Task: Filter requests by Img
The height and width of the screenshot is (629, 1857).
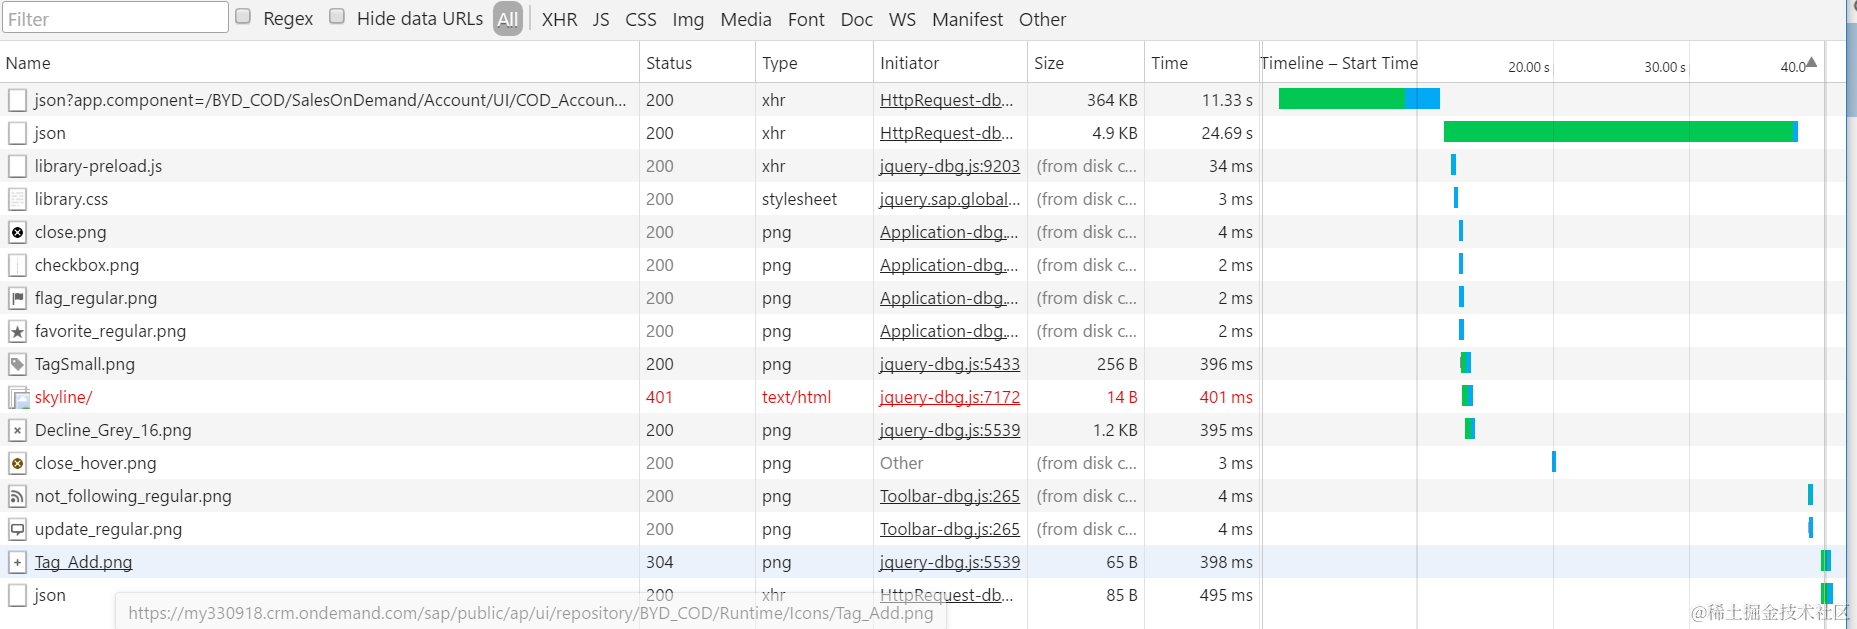Action: pyautogui.click(x=688, y=19)
